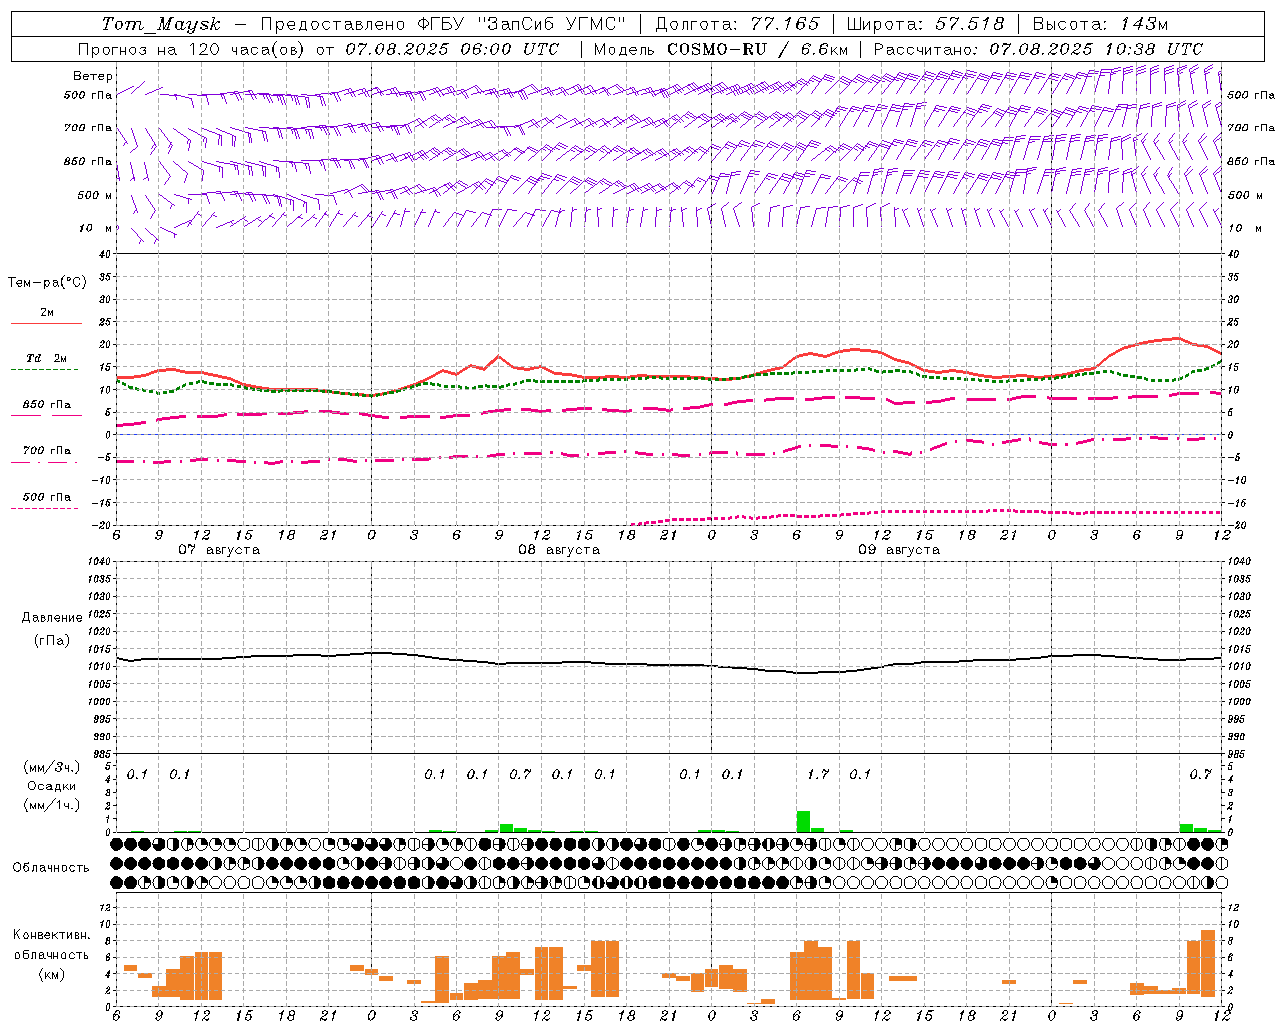This screenshot has width=1280, height=1024.
Task: Click the Модель COSMO-RU / 6.6км label
Action: (720, 49)
